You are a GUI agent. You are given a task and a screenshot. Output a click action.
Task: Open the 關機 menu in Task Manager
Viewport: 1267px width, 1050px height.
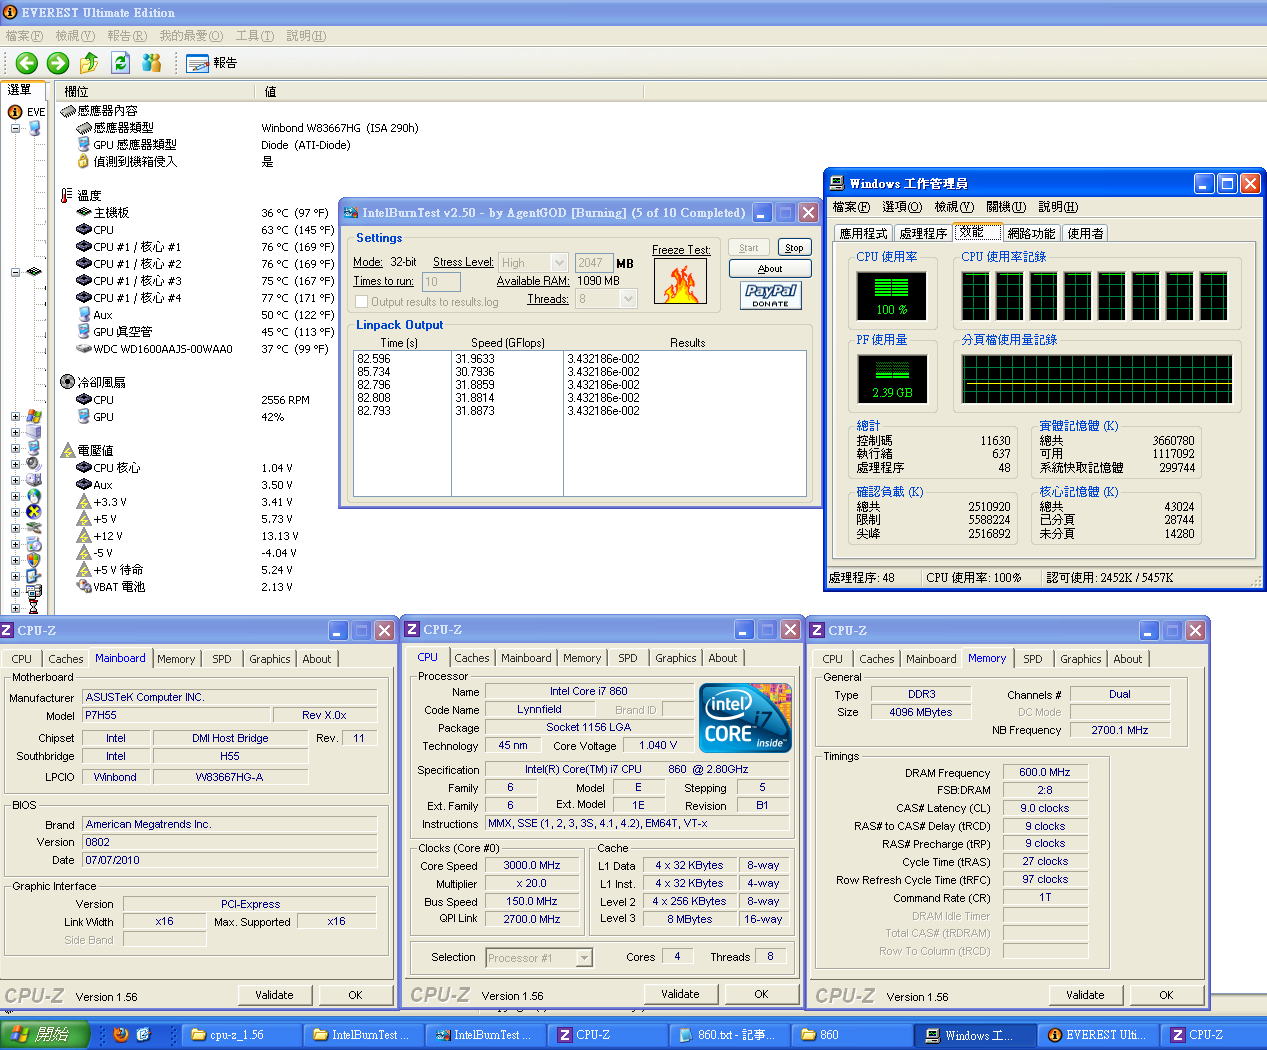pos(1006,207)
